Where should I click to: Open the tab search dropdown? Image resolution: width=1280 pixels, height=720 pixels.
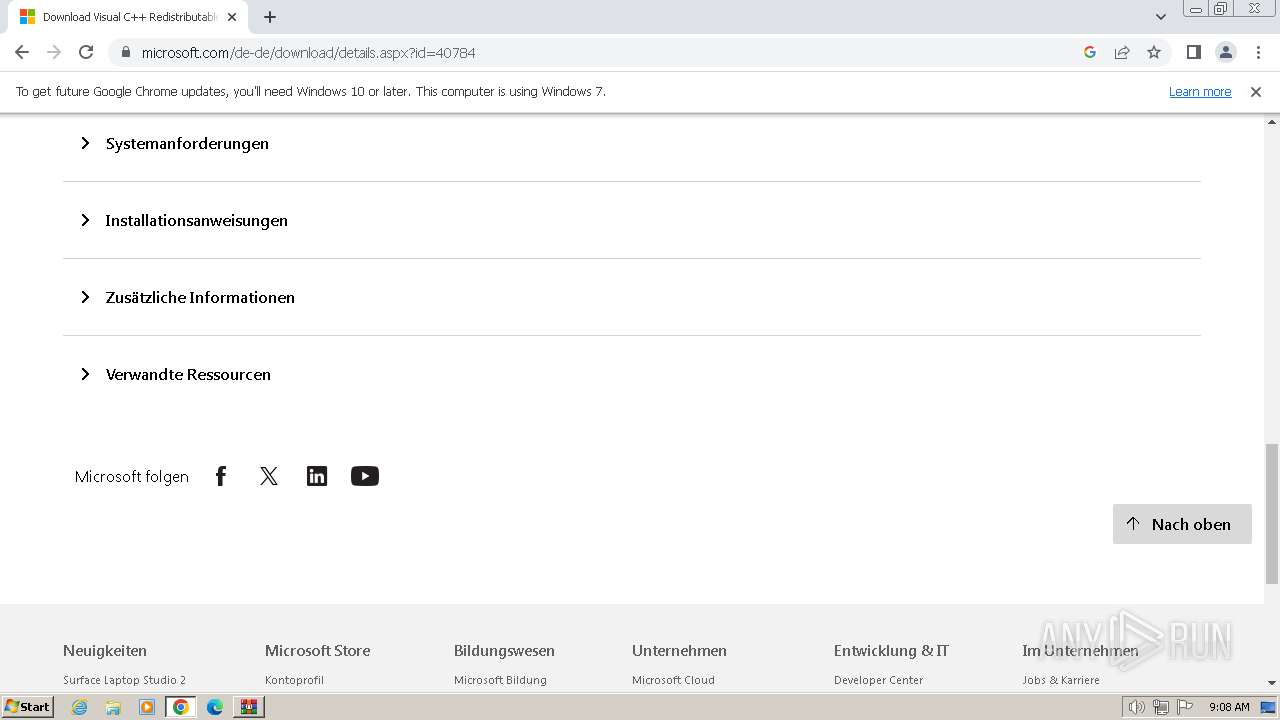point(1161,17)
